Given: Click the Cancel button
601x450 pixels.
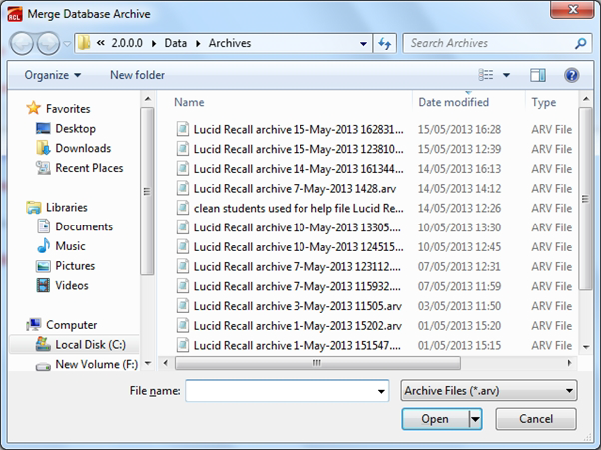Looking at the screenshot, I should tap(536, 419).
